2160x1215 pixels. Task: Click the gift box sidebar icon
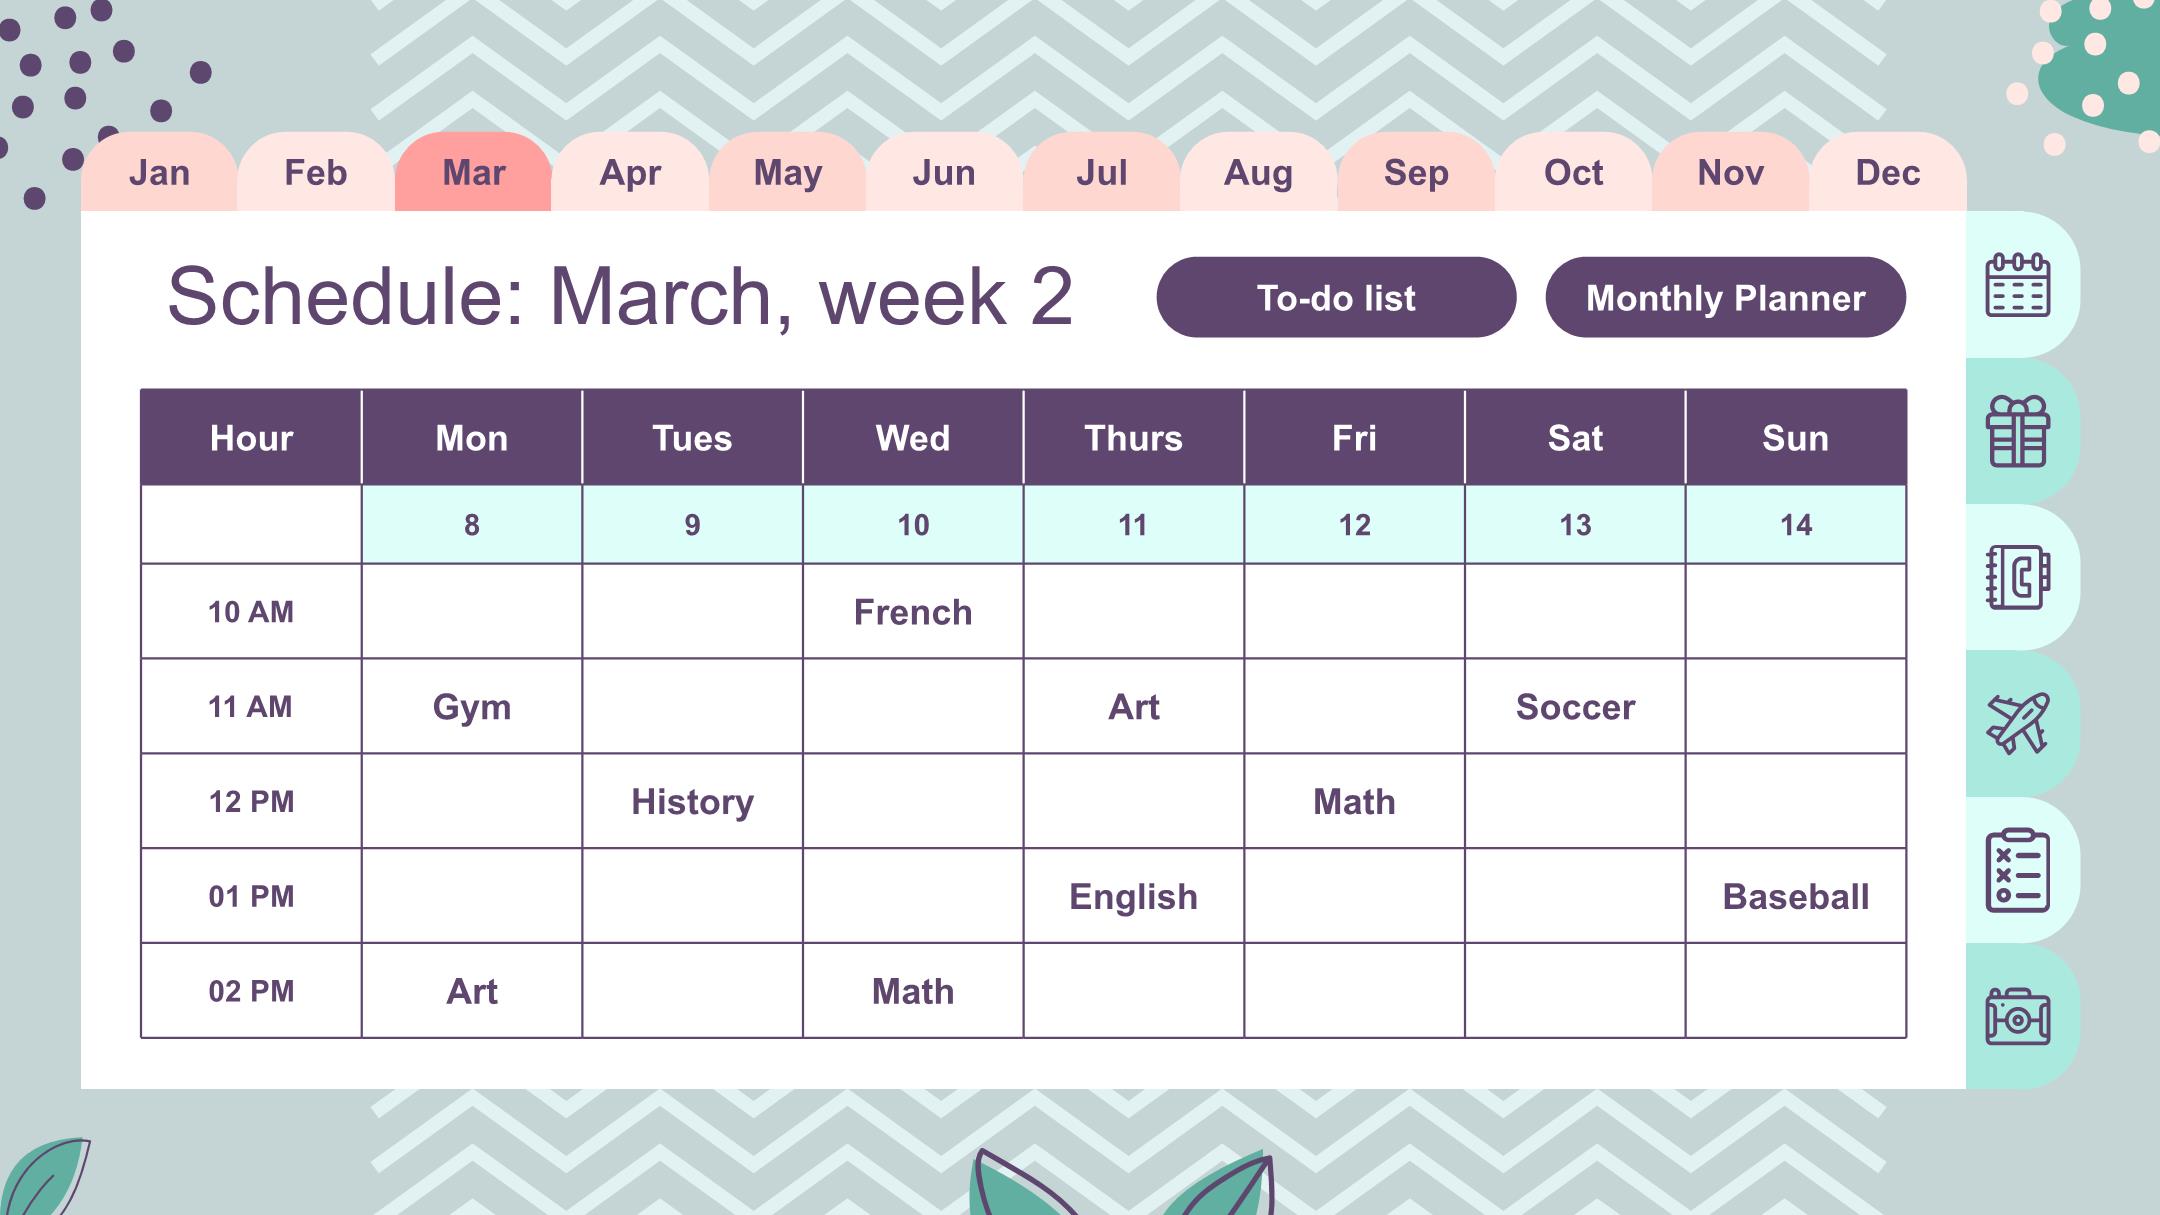coord(2017,431)
